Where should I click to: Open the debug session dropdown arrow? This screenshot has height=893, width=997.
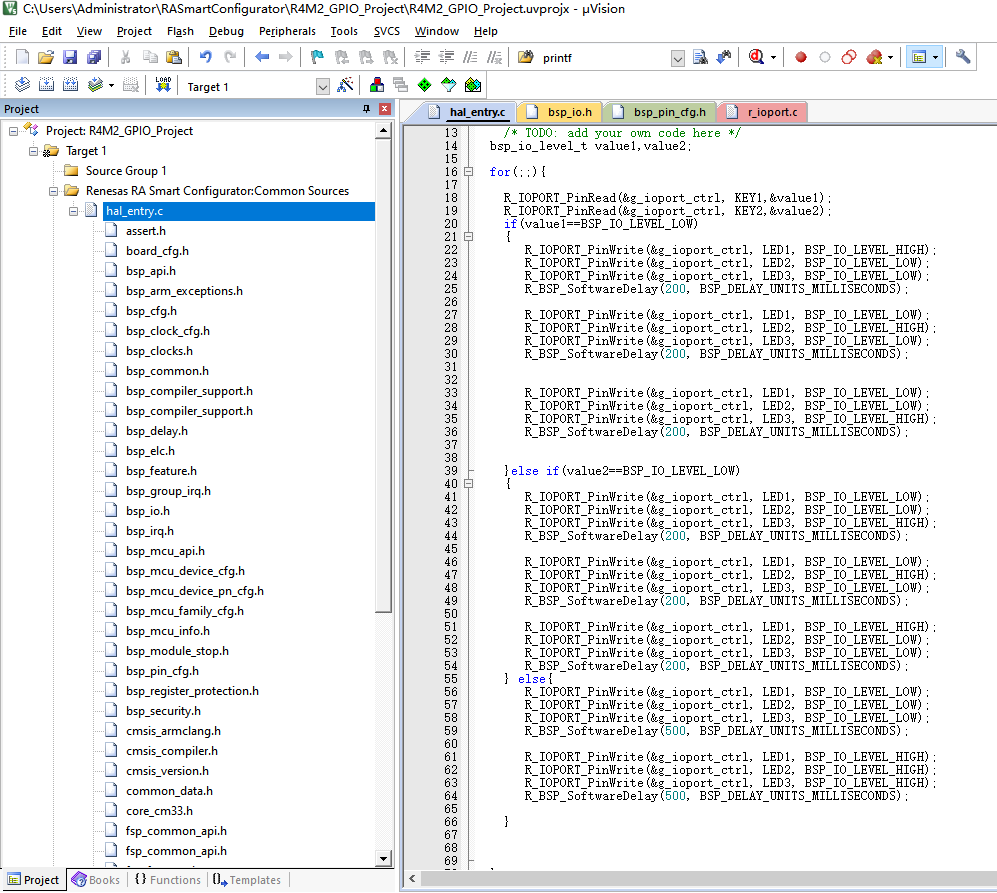point(773,57)
